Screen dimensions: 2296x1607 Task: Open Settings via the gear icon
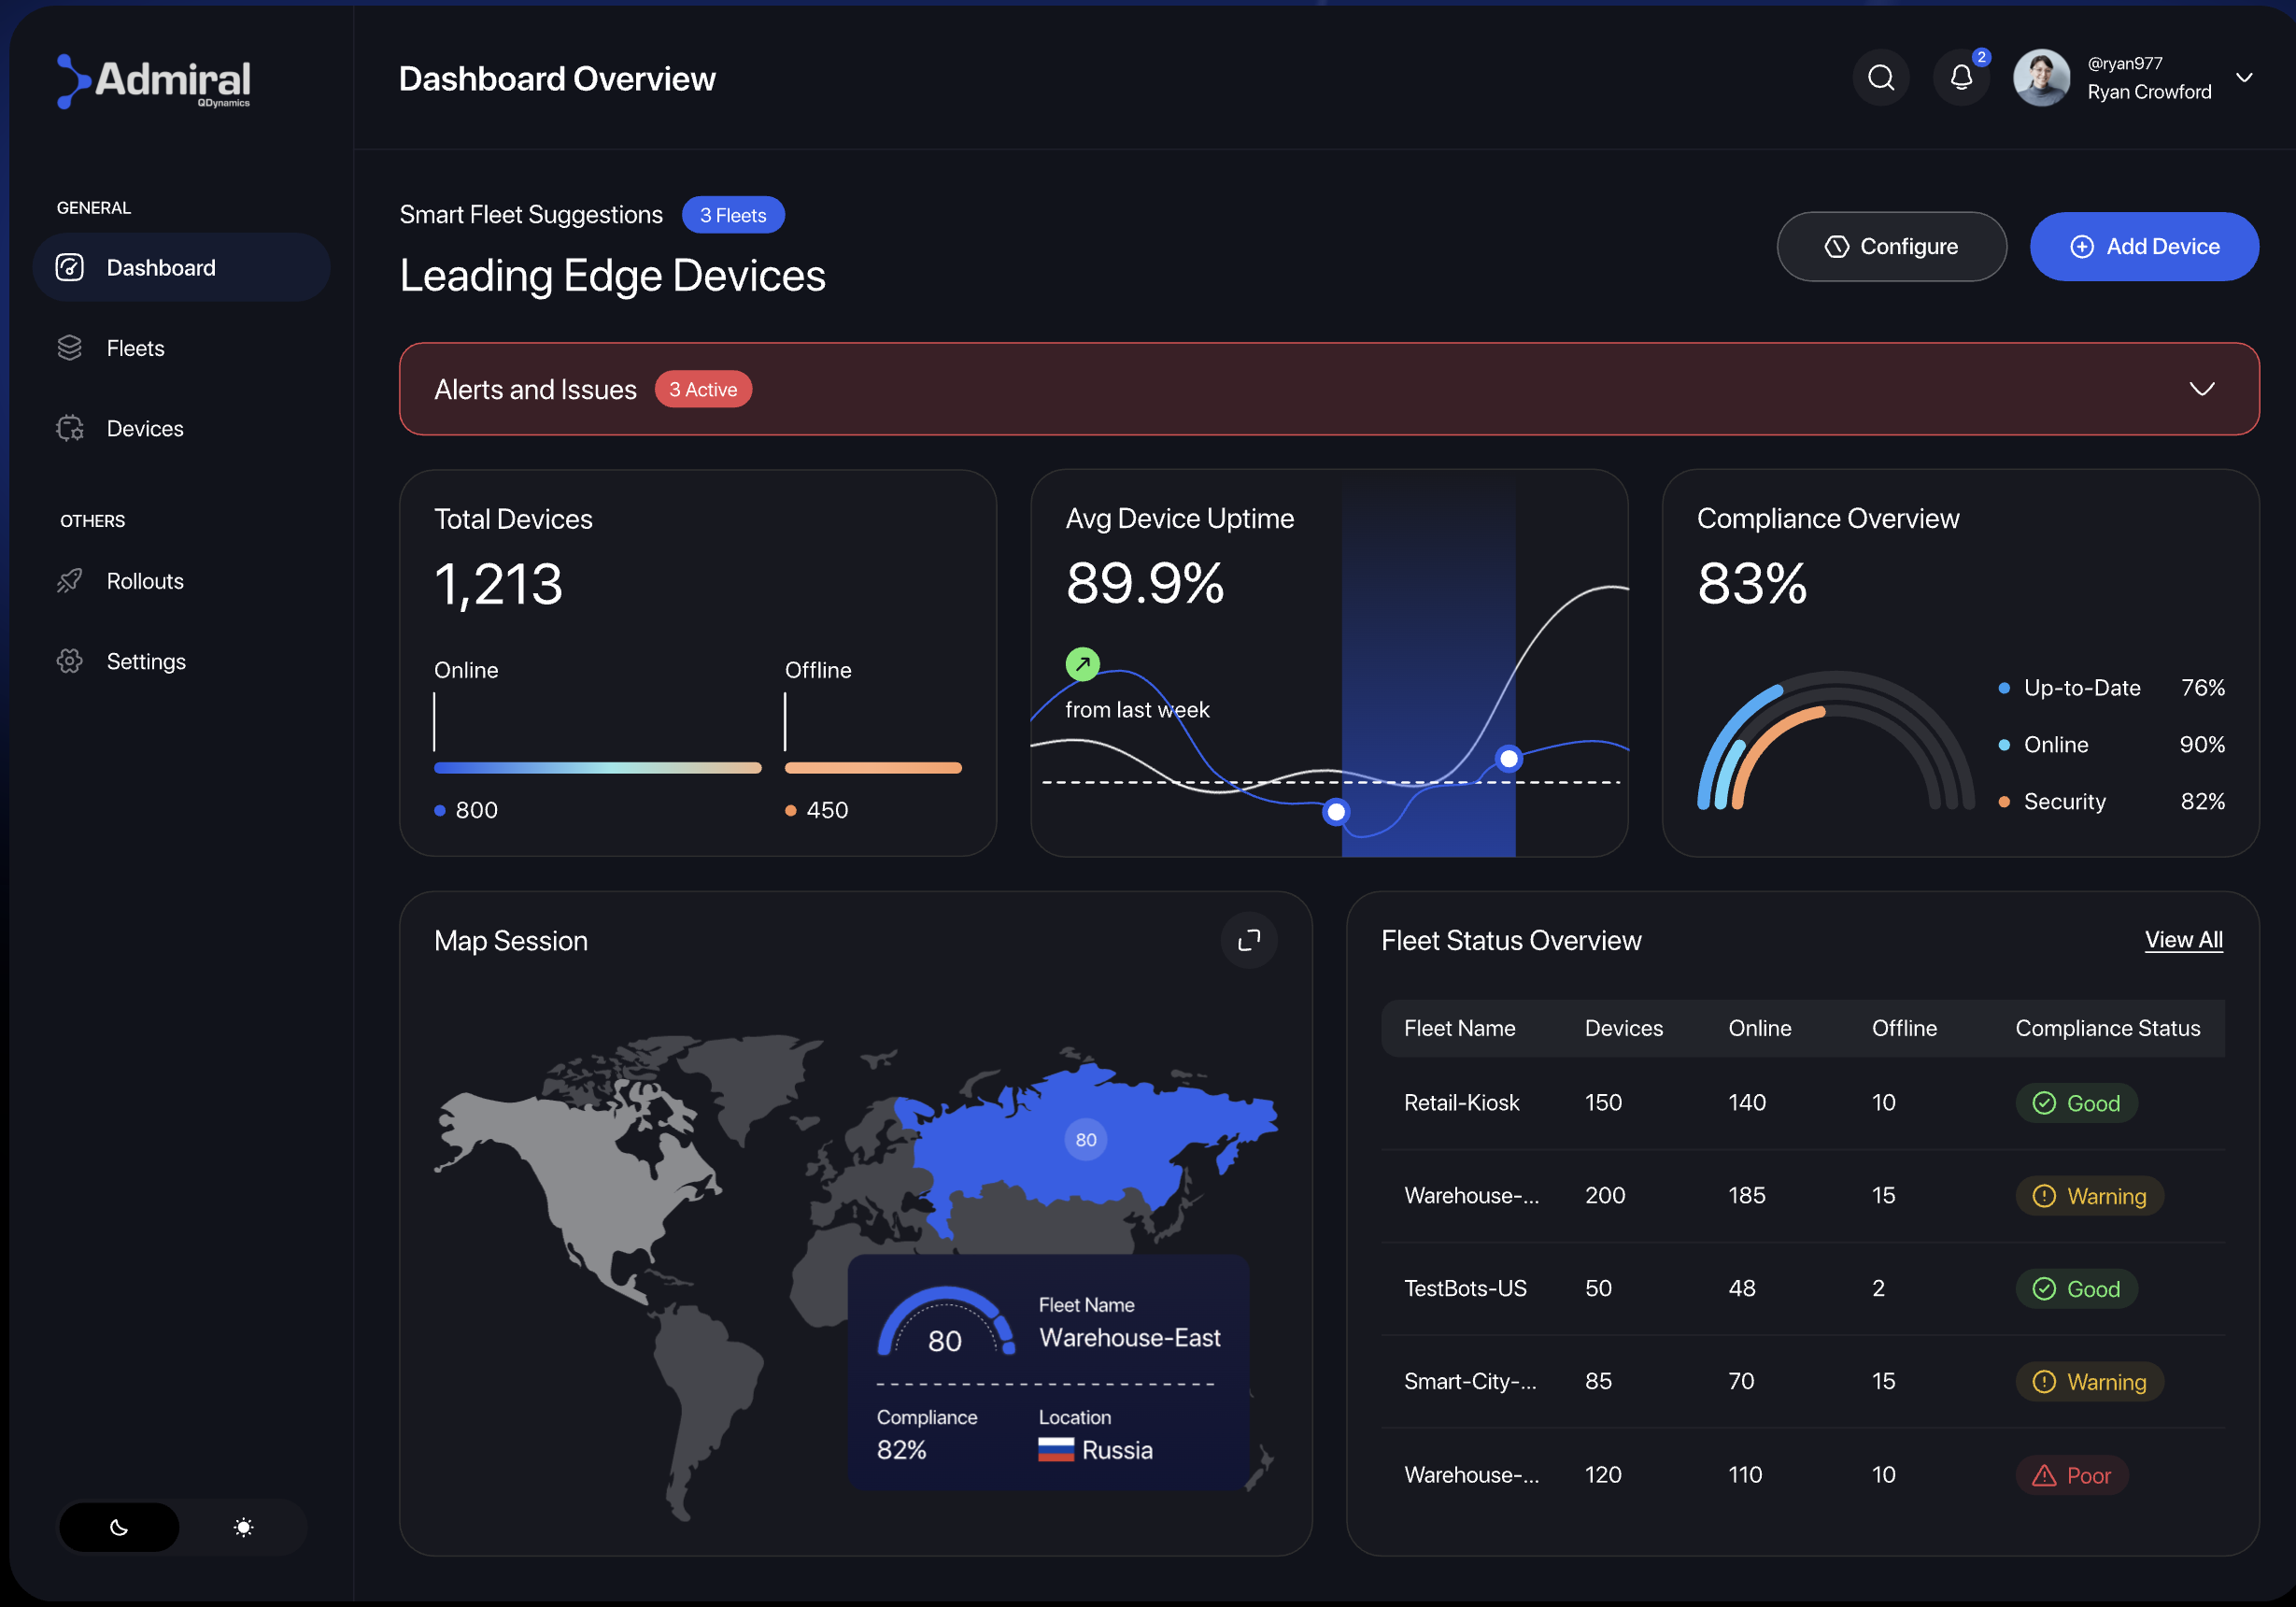click(x=69, y=661)
